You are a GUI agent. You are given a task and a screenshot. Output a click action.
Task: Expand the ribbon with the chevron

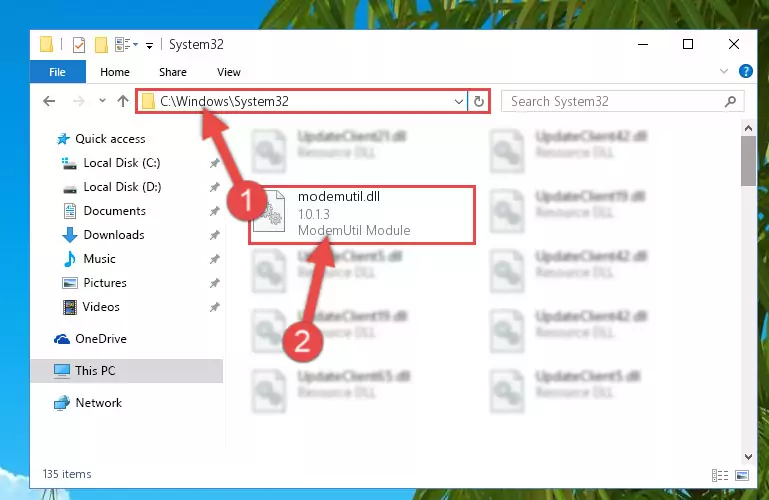pos(723,72)
